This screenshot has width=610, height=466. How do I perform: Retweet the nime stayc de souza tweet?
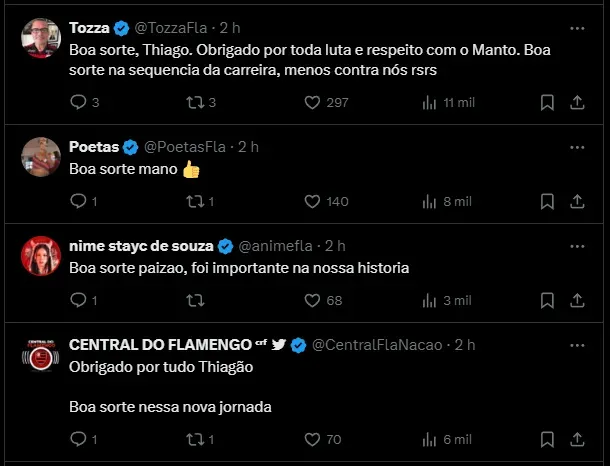tap(195, 300)
